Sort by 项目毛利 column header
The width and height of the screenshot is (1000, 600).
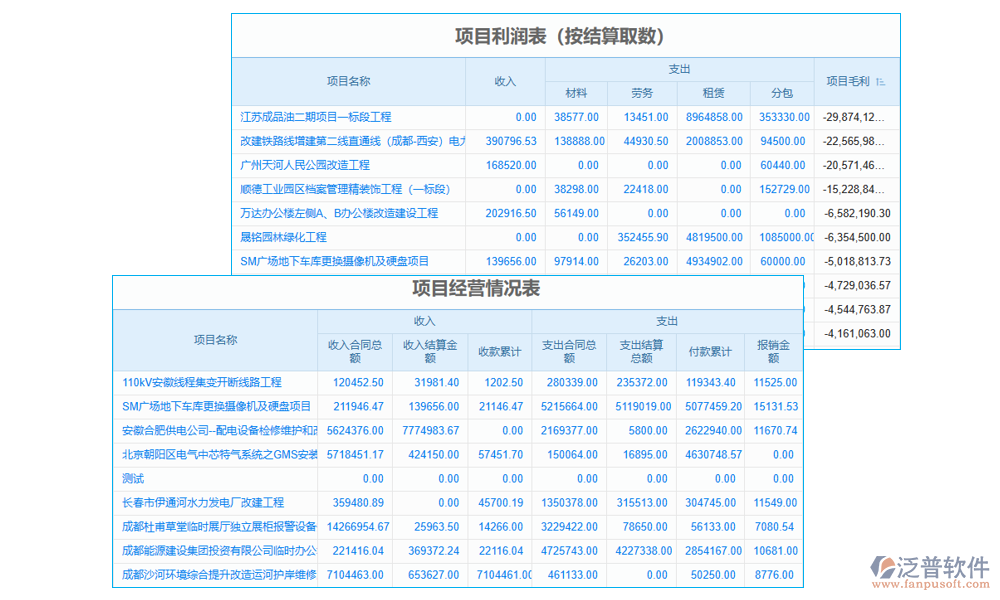pyautogui.click(x=846, y=80)
